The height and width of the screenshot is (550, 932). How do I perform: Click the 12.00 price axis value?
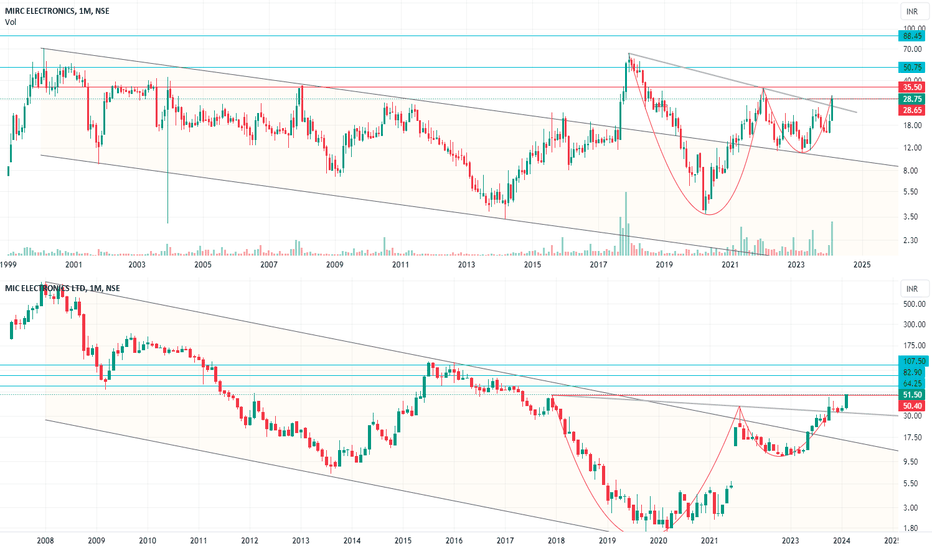[912, 148]
